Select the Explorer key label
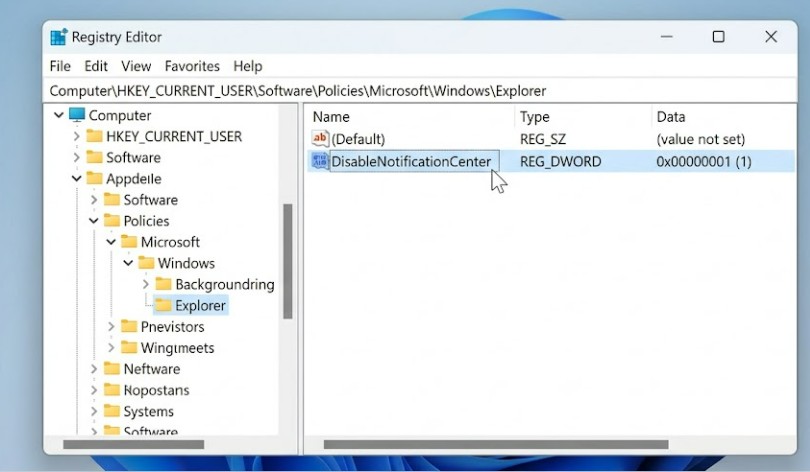The image size is (810, 472). point(200,306)
